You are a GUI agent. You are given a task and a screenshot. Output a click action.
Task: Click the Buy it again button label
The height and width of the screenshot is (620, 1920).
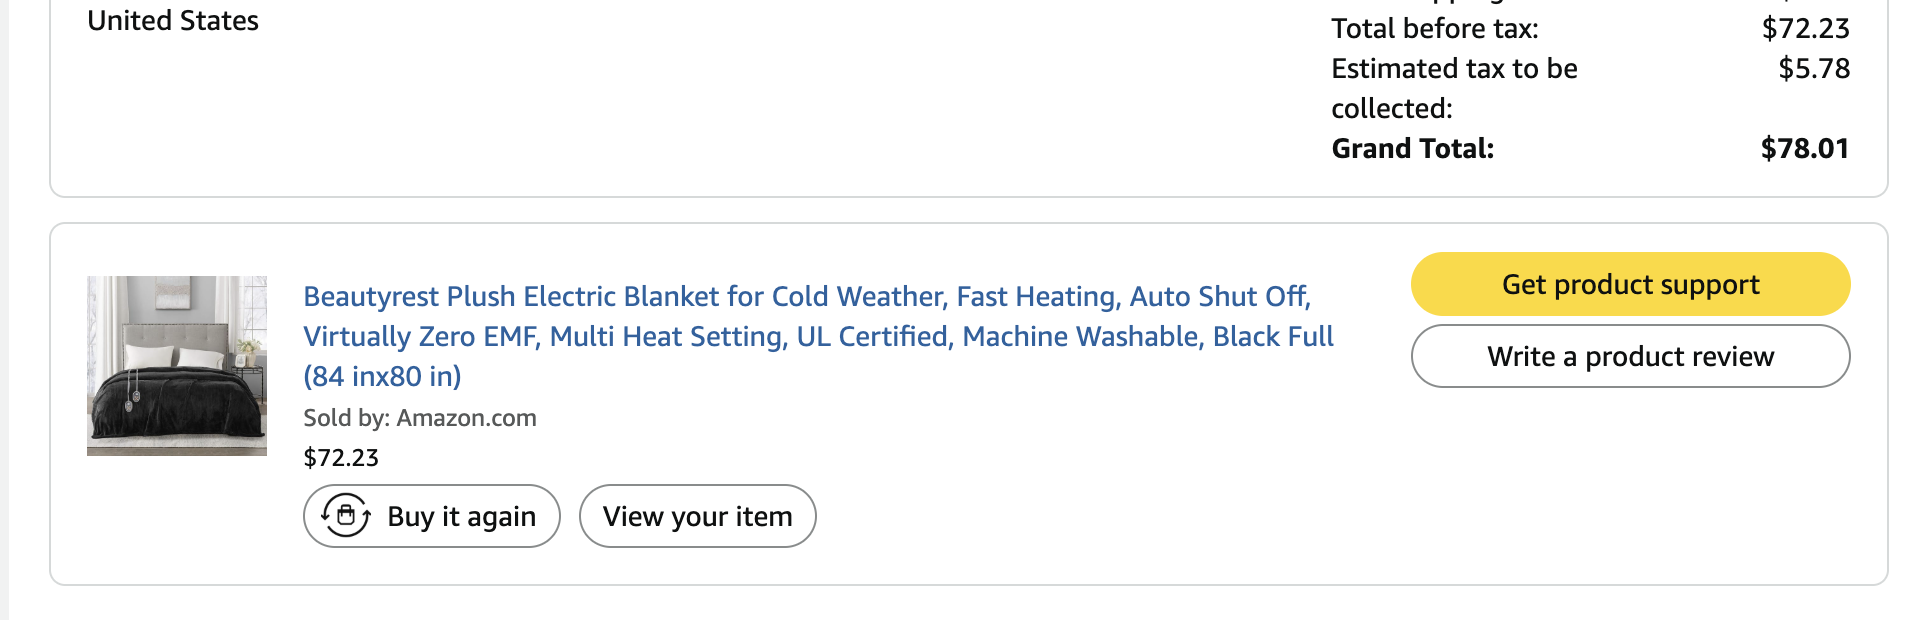[x=462, y=517]
